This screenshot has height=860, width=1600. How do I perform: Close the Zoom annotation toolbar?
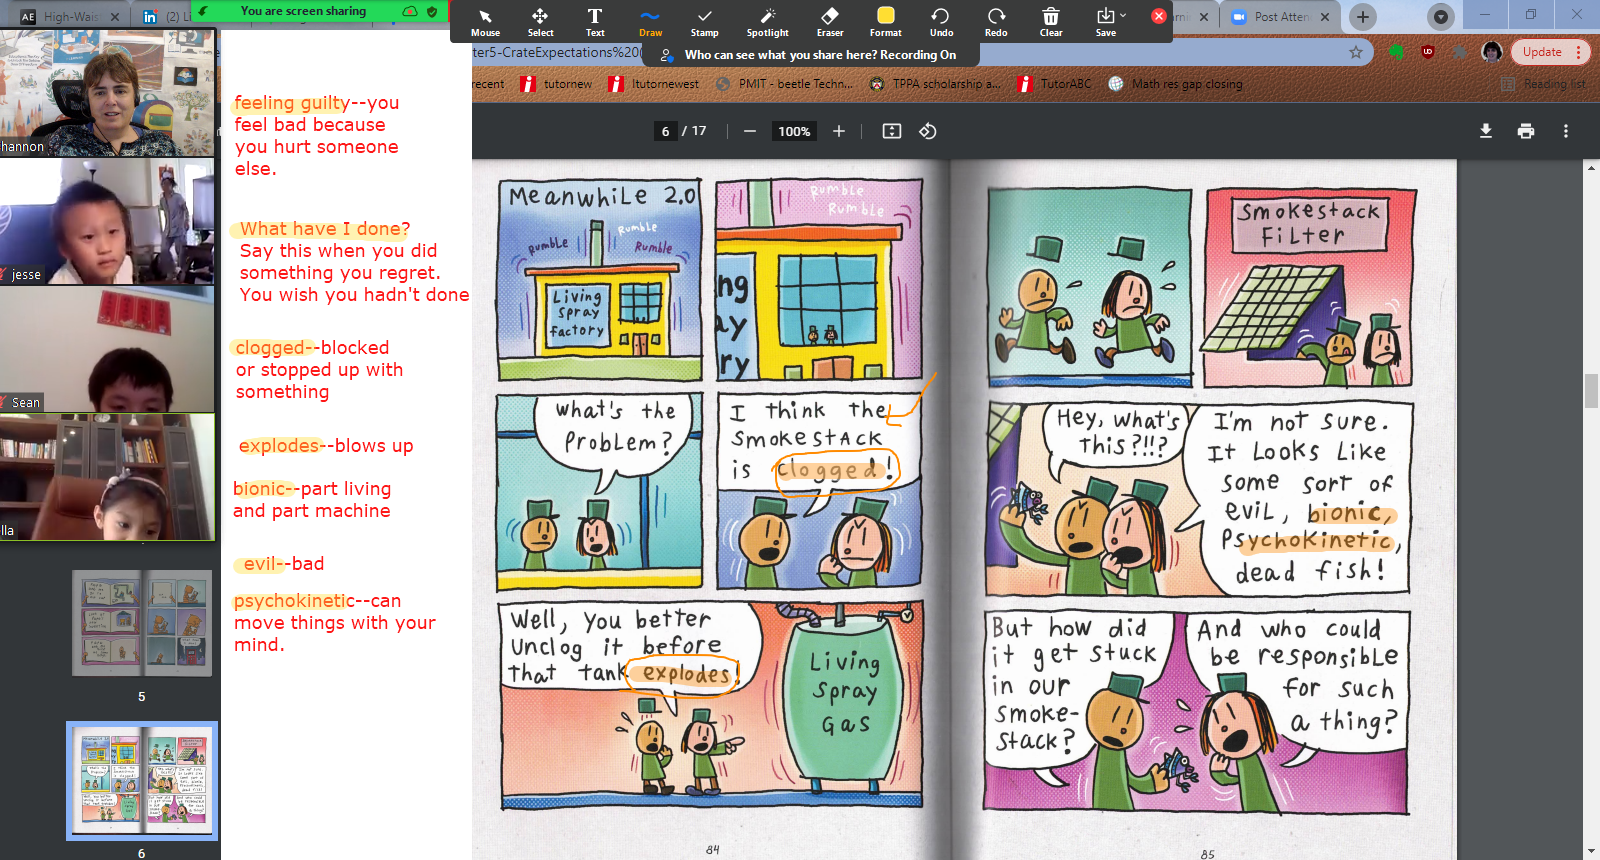click(x=1158, y=16)
